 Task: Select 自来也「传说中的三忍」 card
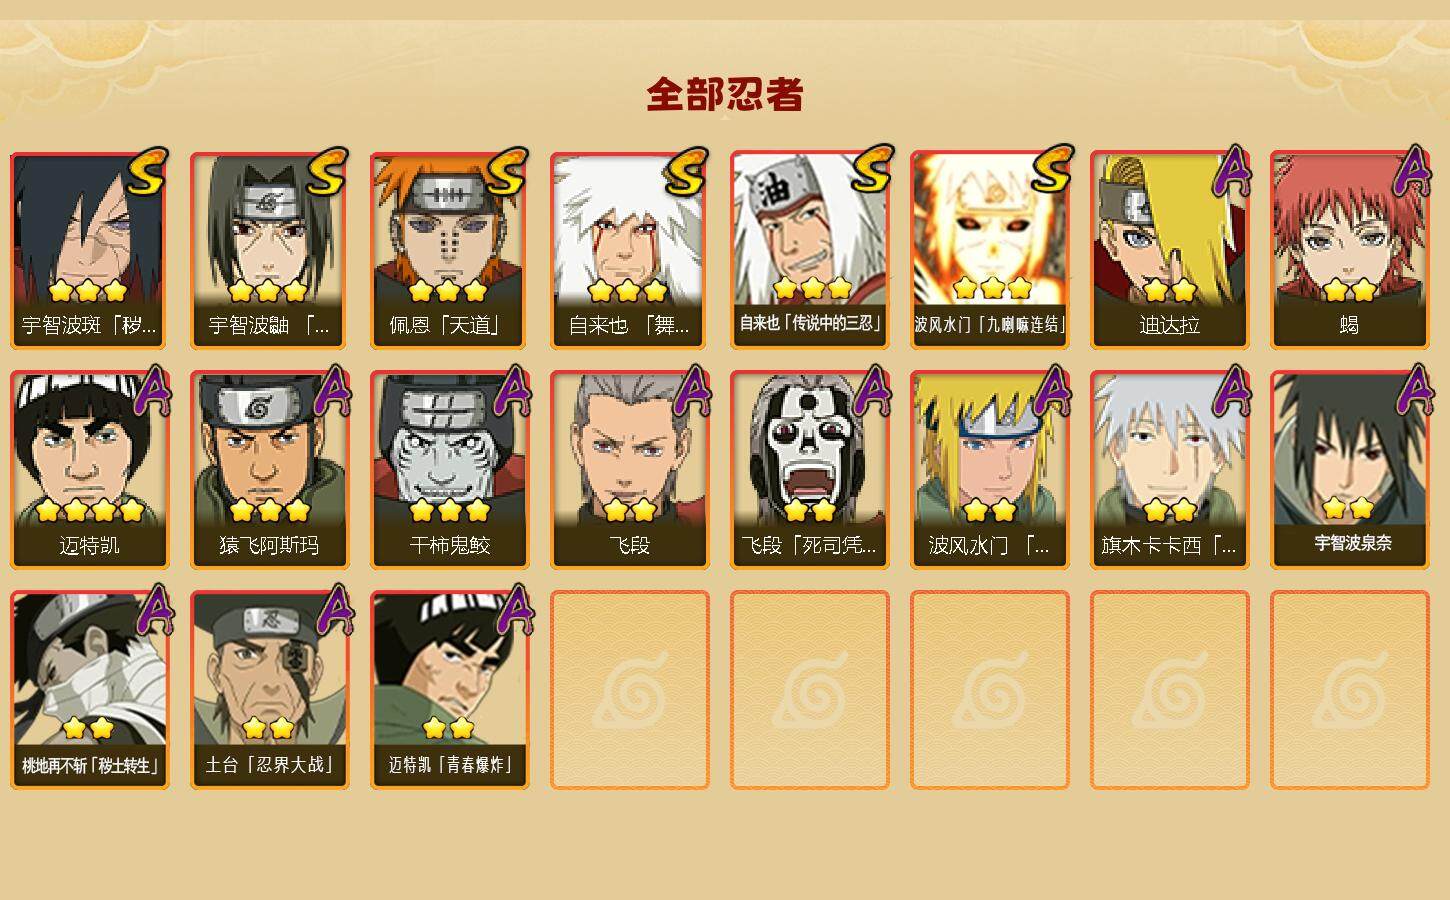pyautogui.click(x=809, y=250)
